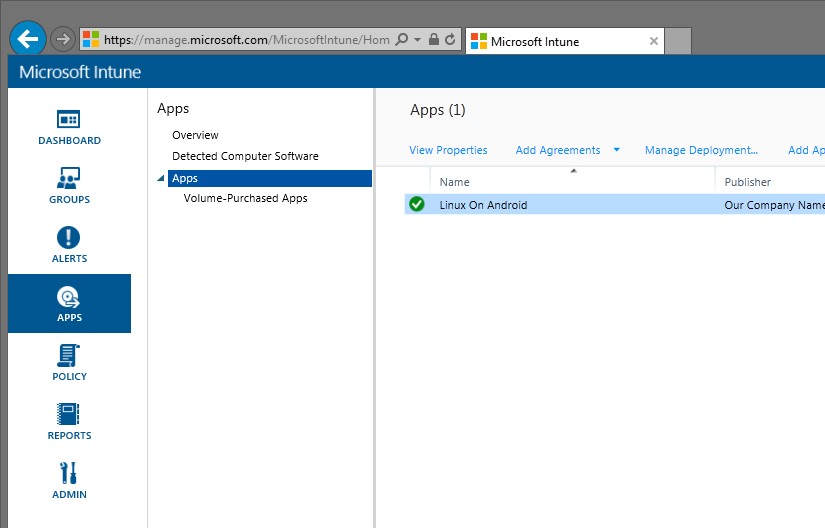The image size is (825, 528).
Task: Collapse the Apps tree node triangle
Action: coord(161,178)
